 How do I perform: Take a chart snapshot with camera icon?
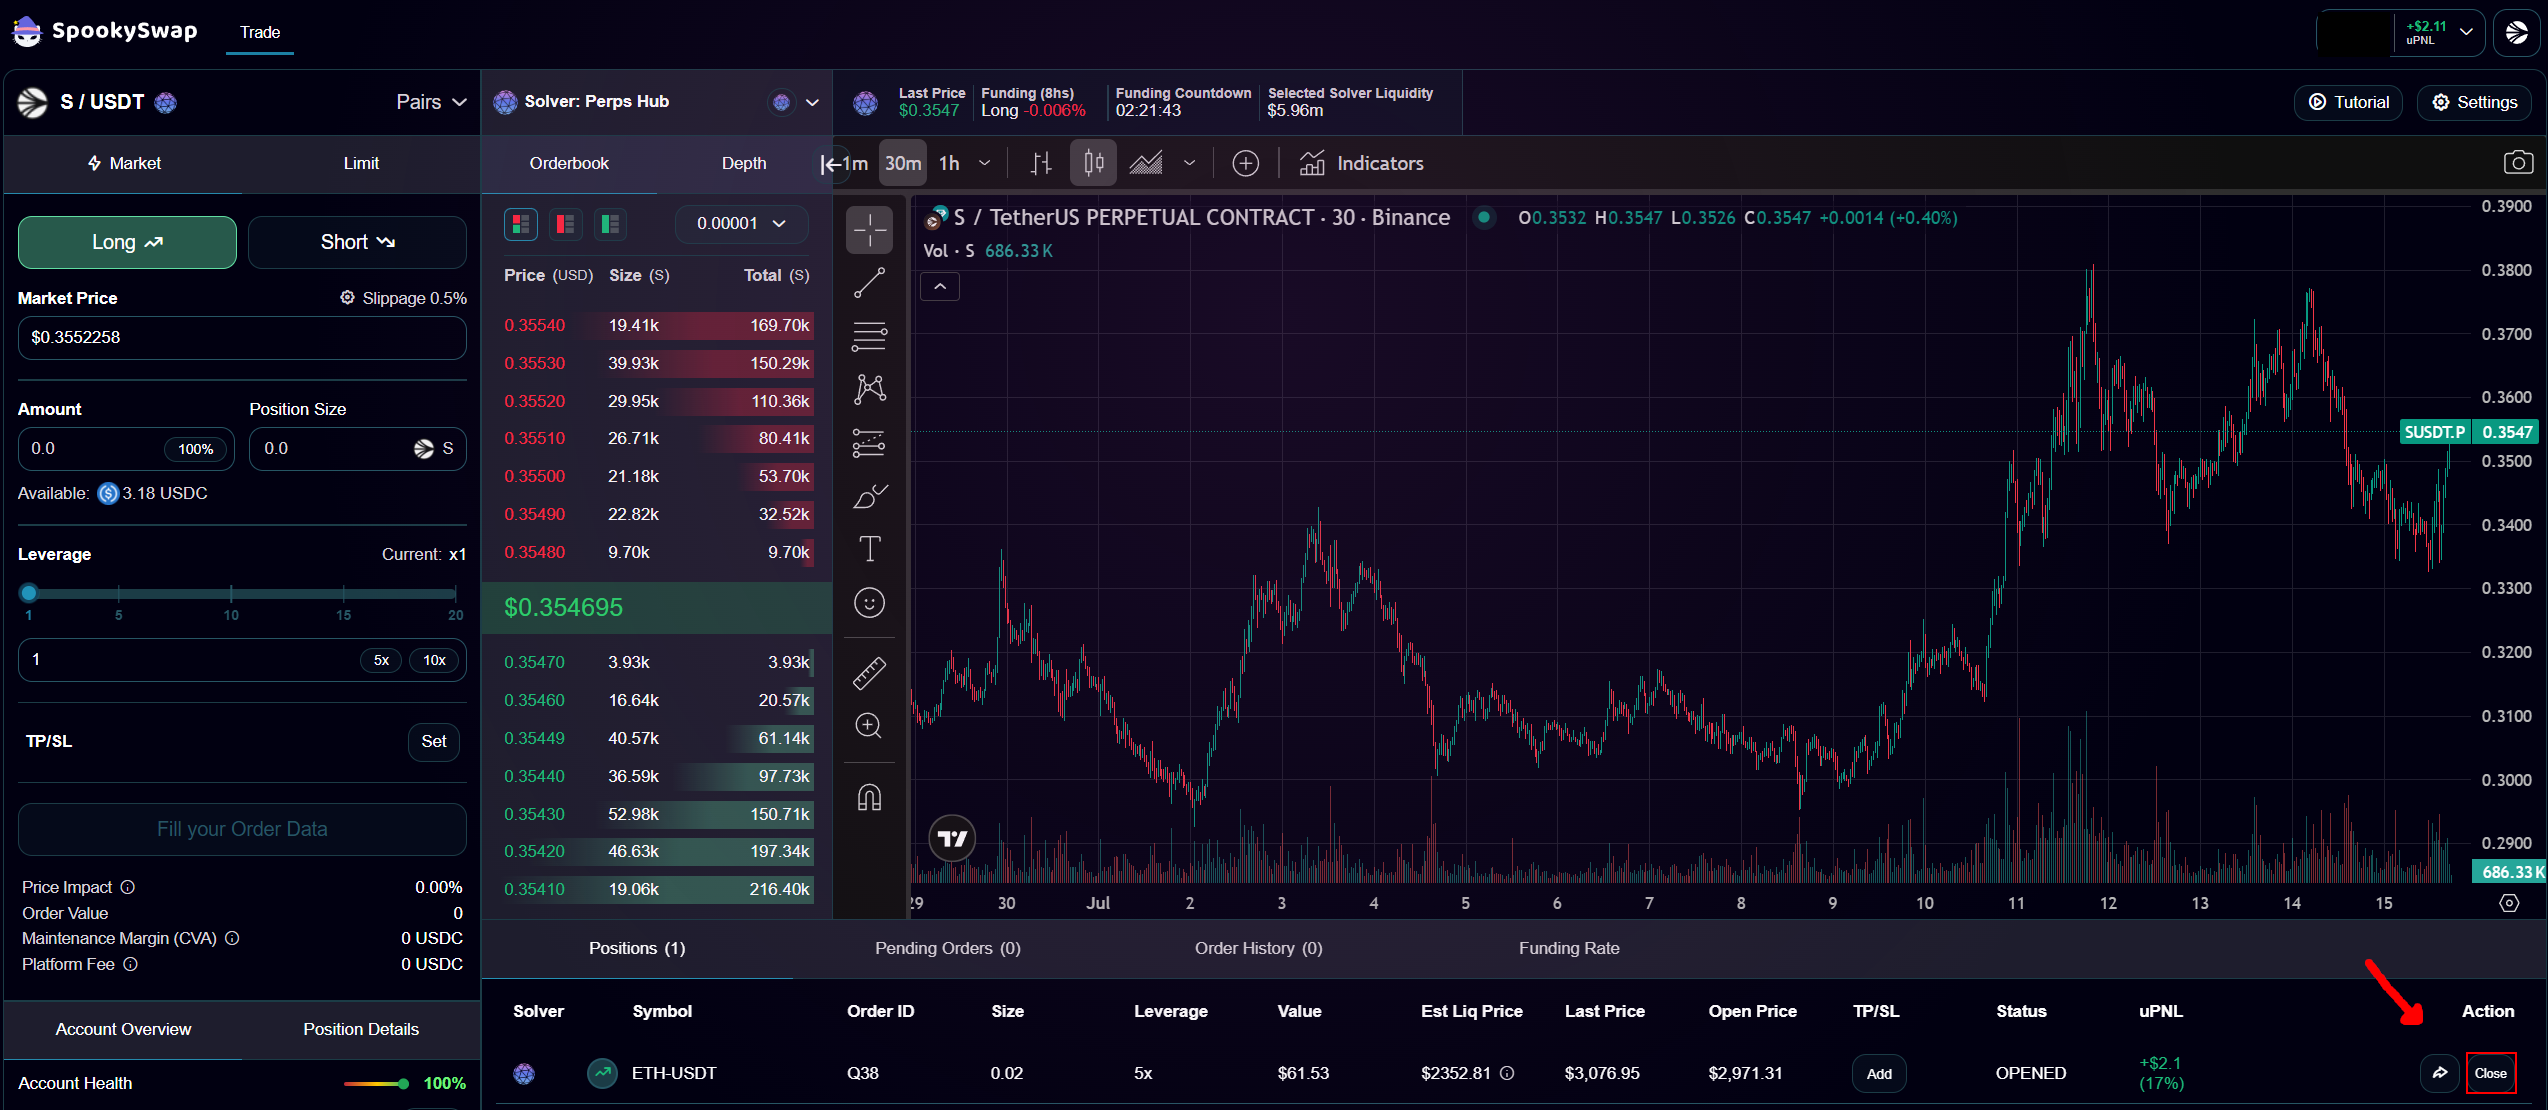(2517, 163)
